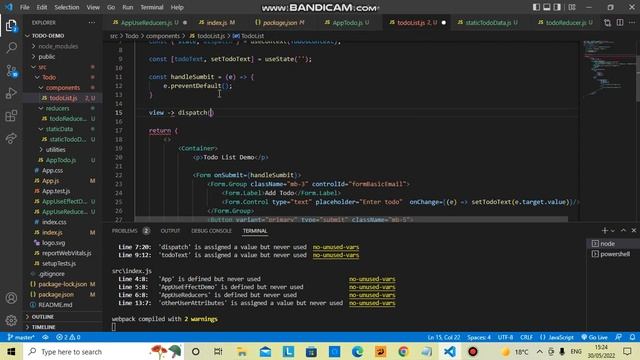Viewport: 640px width, 360px height.
Task: Open the Terminal menu
Action: [x=152, y=7]
